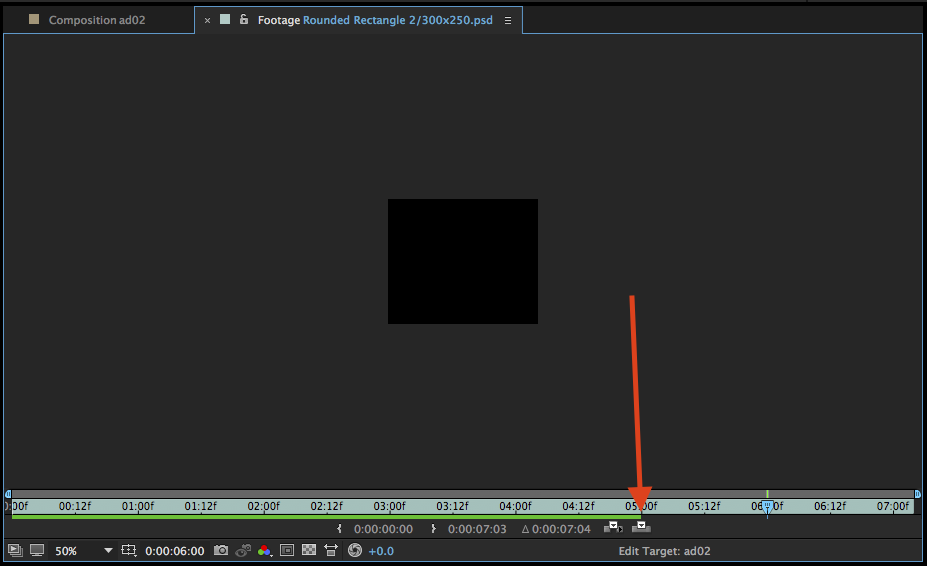Click the duration value 0:00:07:04

(561, 529)
